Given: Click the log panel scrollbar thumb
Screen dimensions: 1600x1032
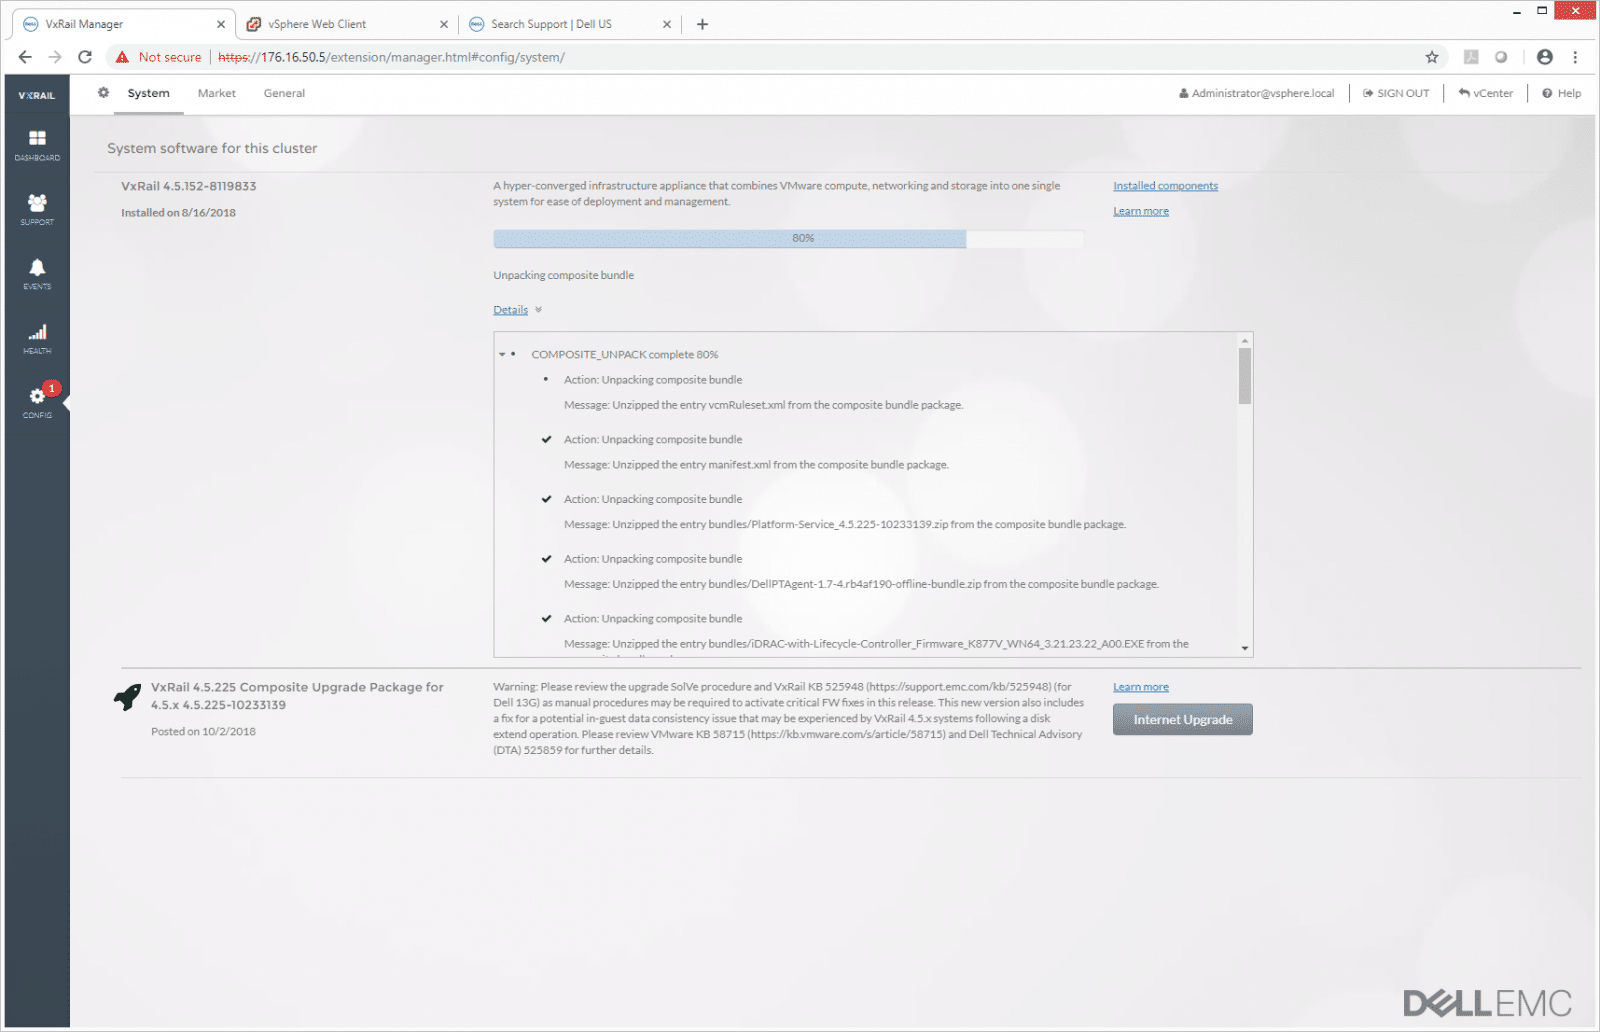Looking at the screenshot, I should tap(1245, 375).
